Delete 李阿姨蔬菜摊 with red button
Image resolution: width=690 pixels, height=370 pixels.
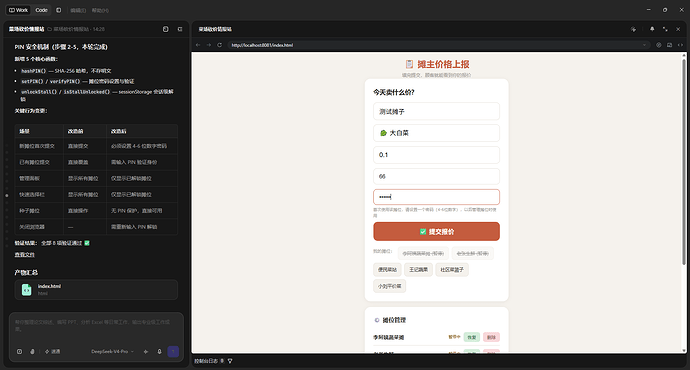[491, 337]
